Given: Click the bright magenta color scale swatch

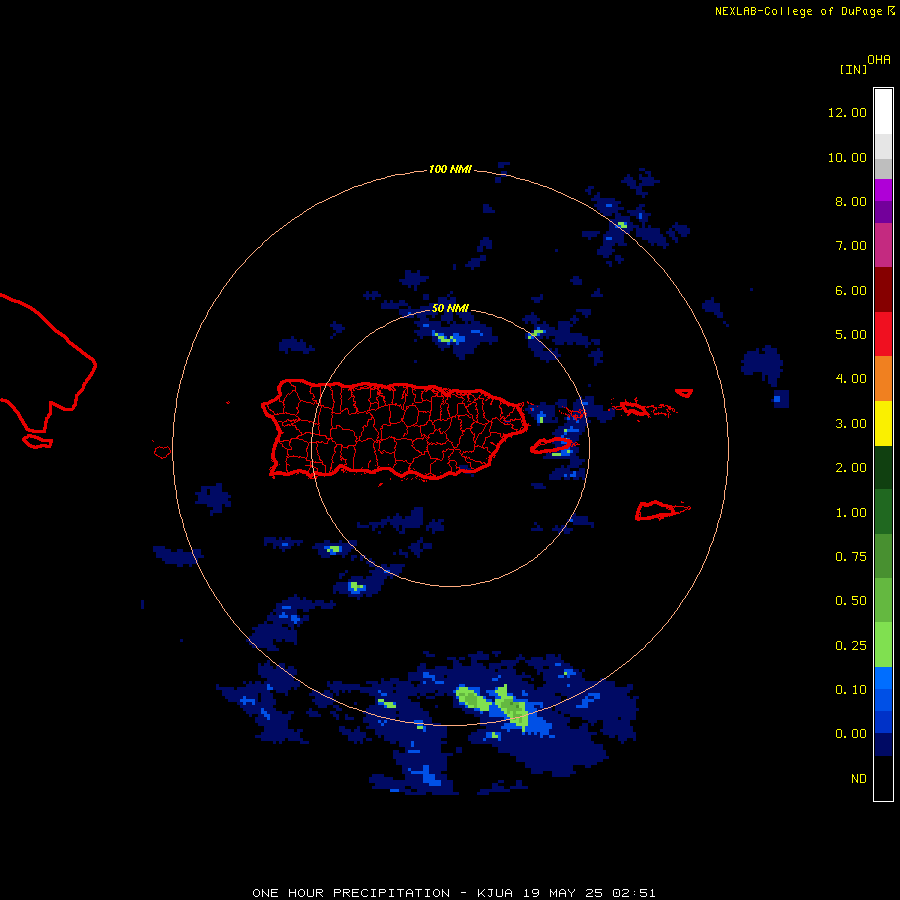Looking at the screenshot, I should click(x=883, y=190).
